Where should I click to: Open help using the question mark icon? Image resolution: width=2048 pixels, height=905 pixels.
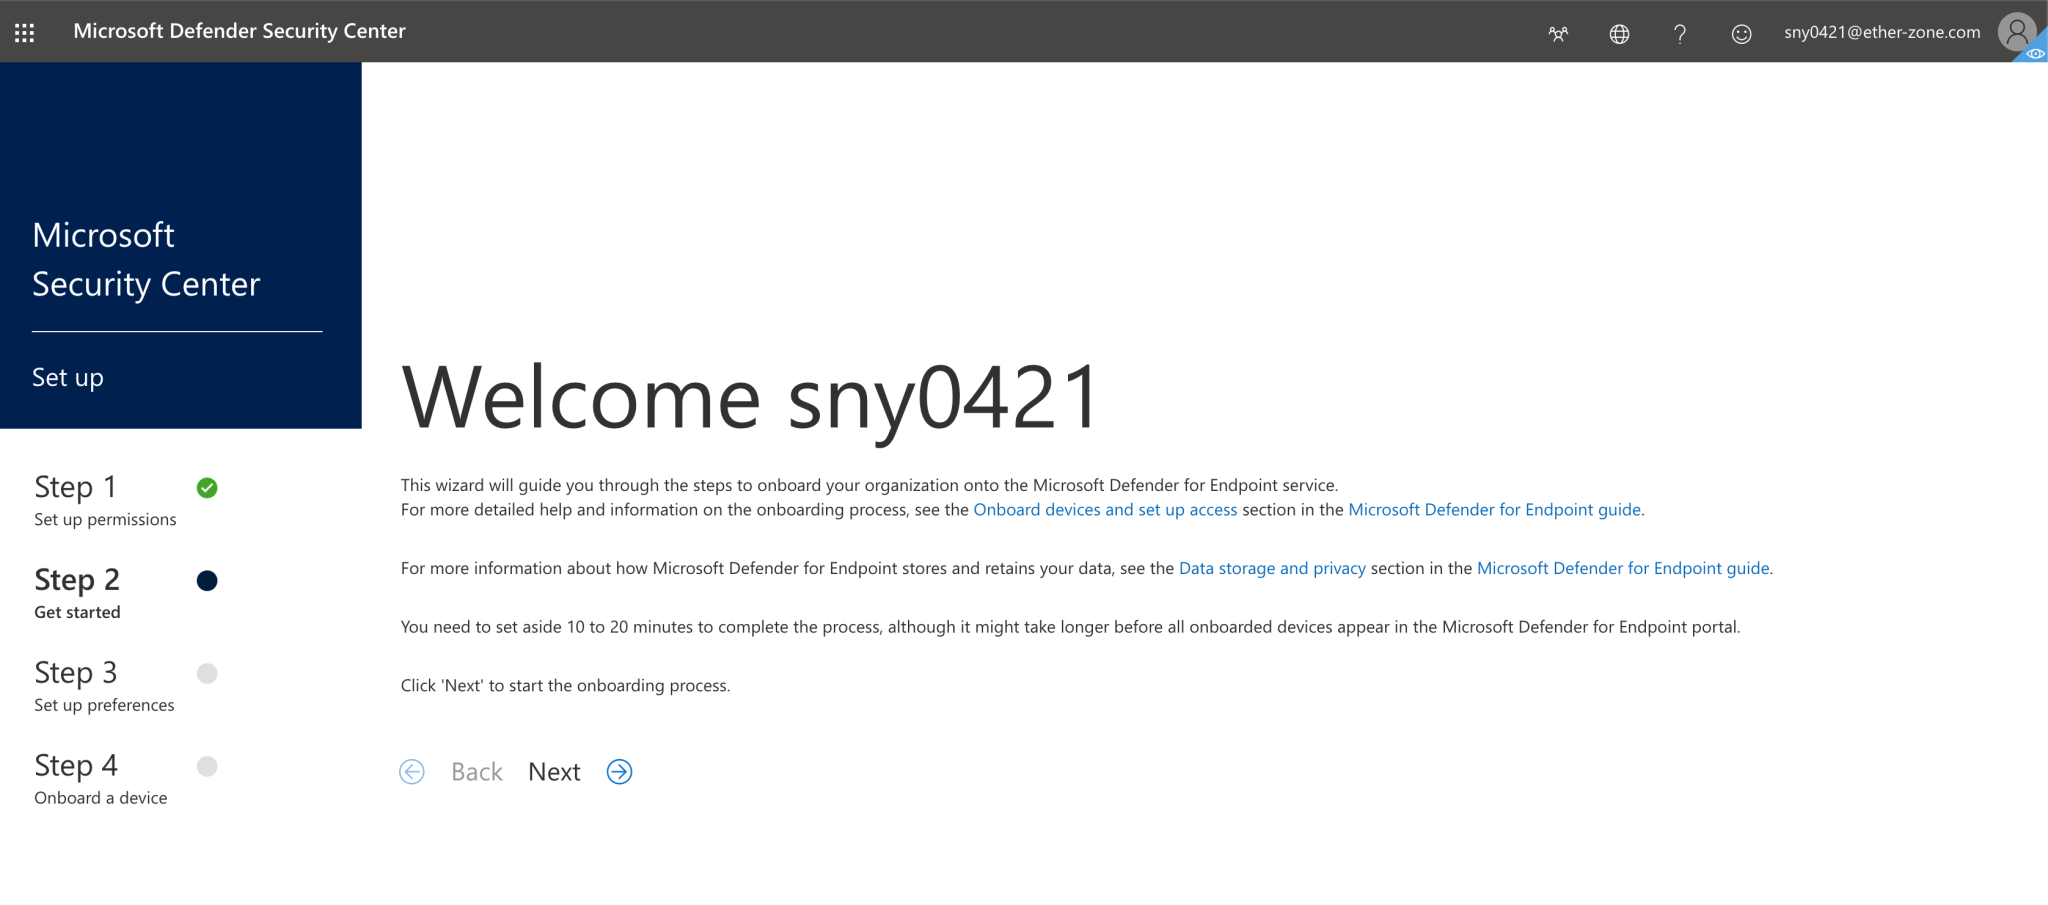point(1680,33)
